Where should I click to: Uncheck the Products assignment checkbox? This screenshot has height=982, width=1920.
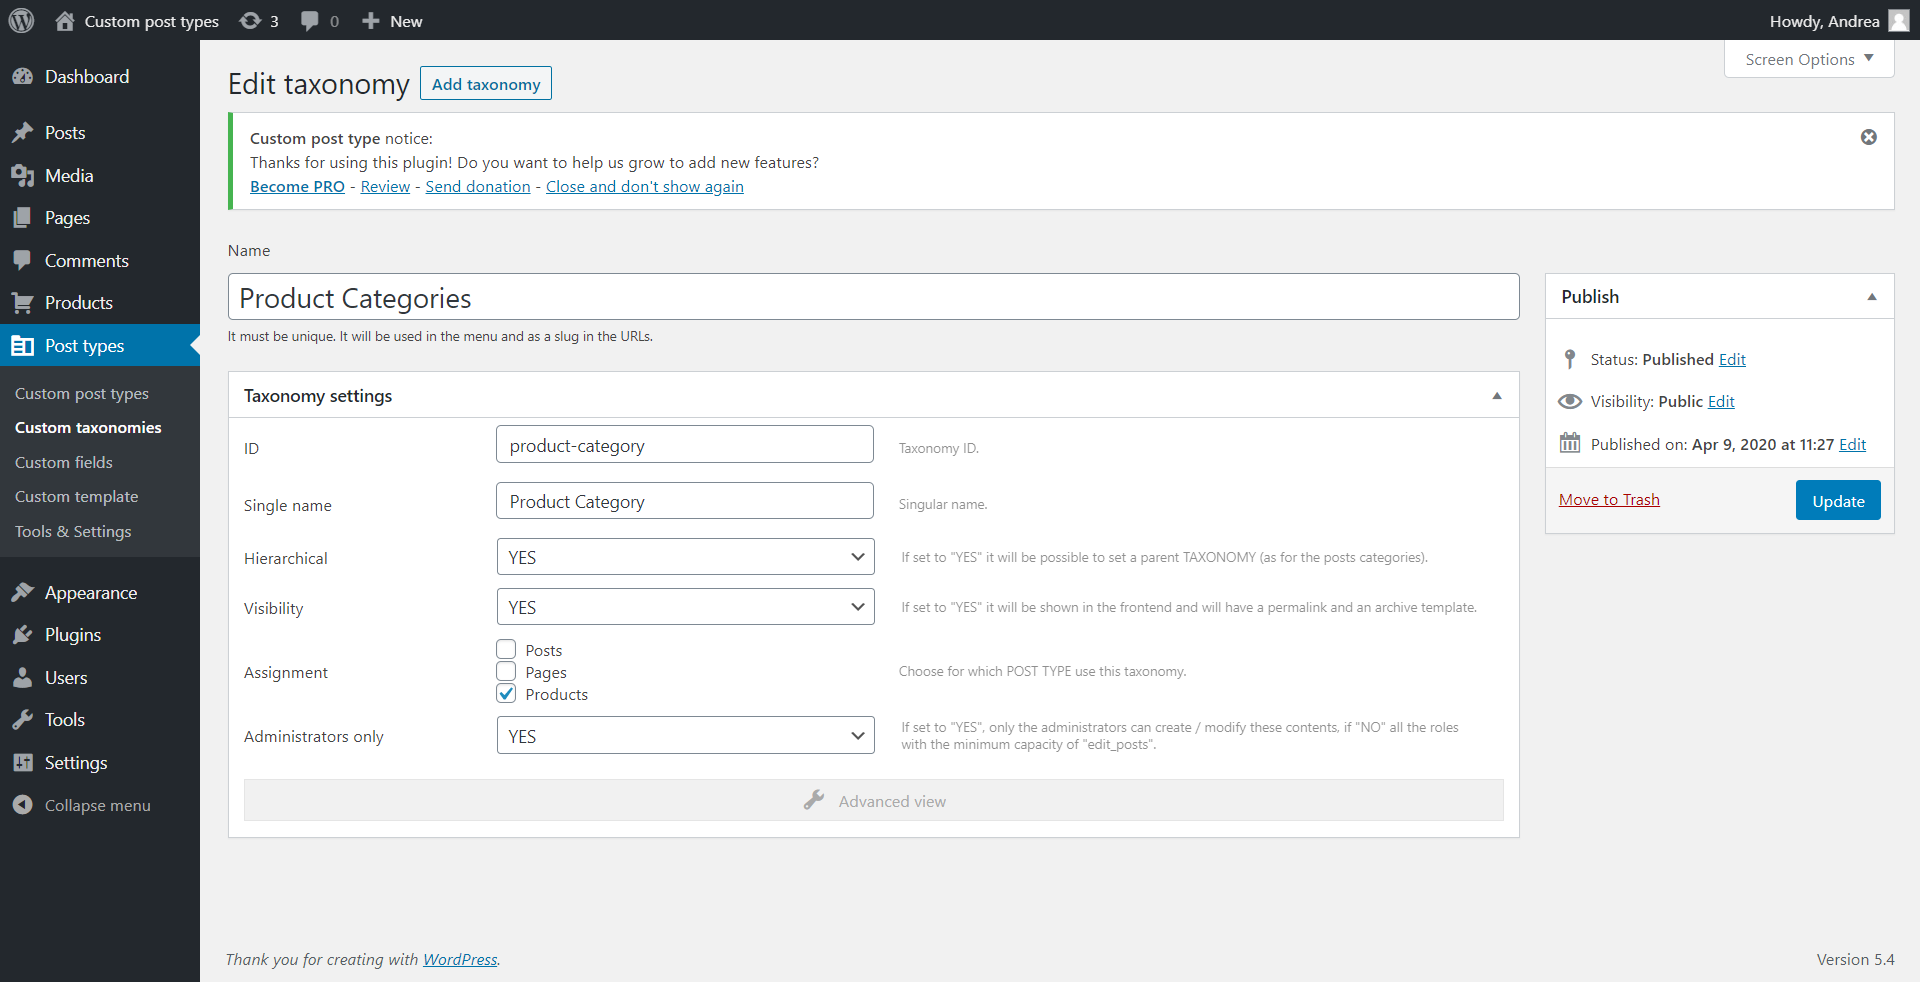click(x=506, y=694)
